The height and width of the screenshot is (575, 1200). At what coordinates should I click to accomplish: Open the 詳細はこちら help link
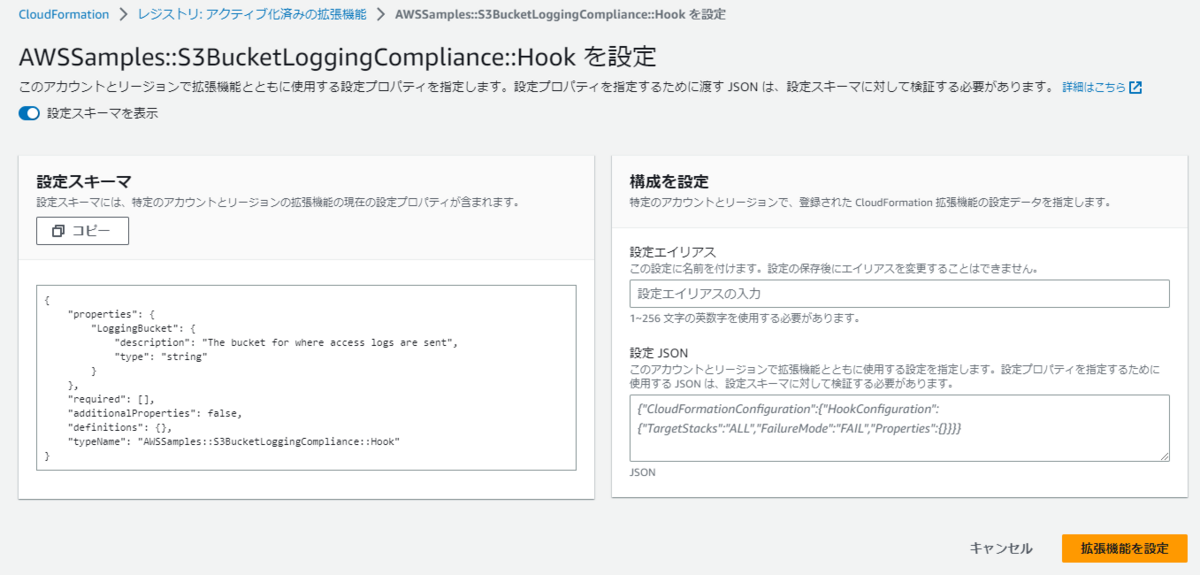pos(1093,87)
